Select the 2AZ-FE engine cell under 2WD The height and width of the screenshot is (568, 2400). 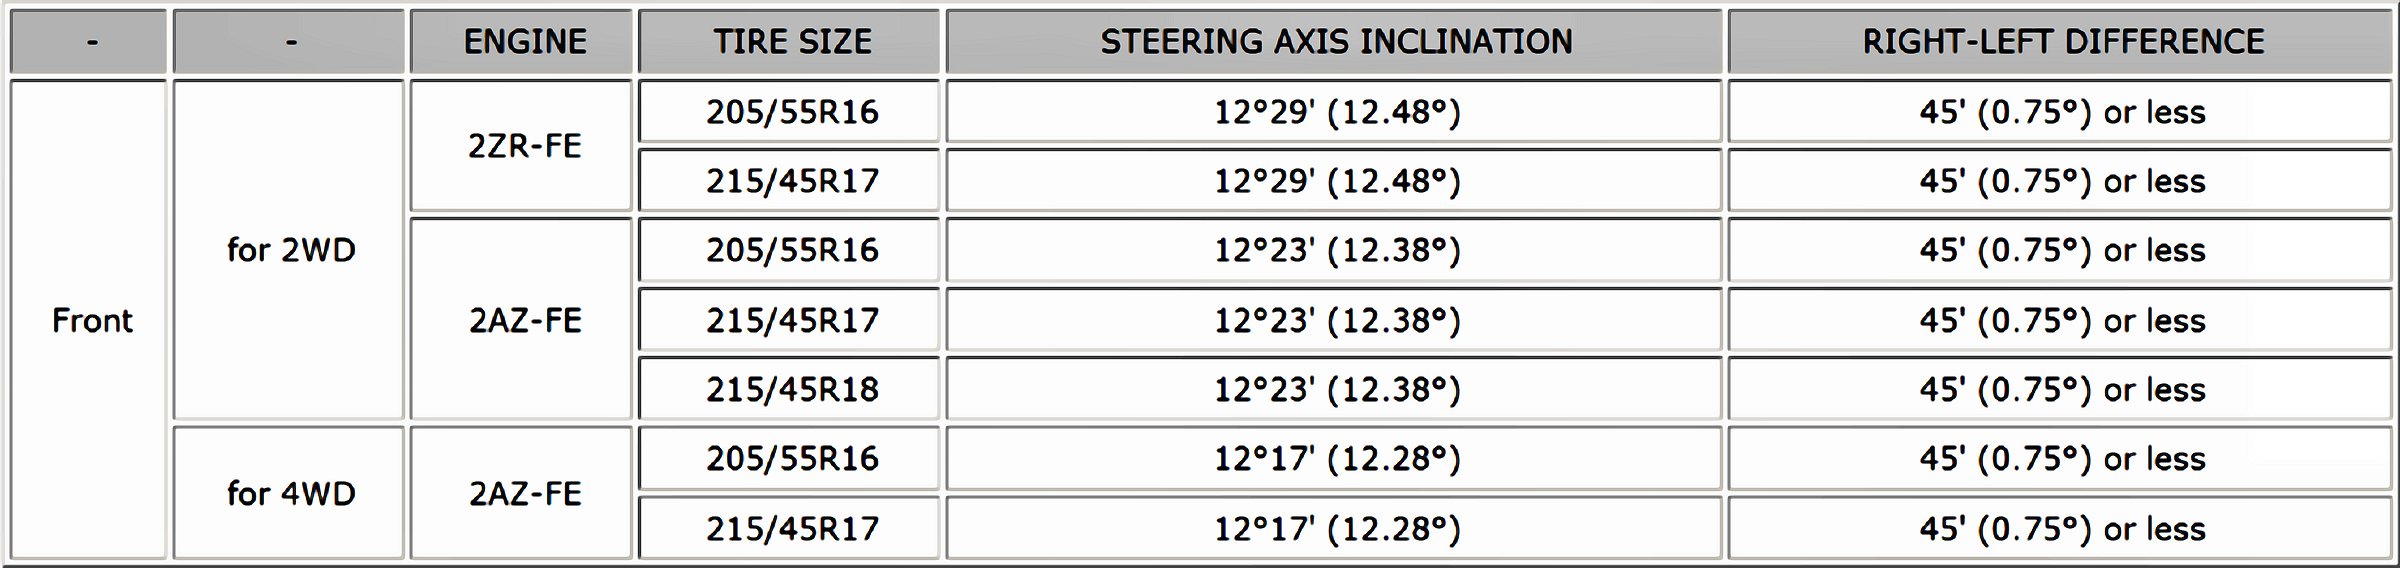[x=524, y=320]
